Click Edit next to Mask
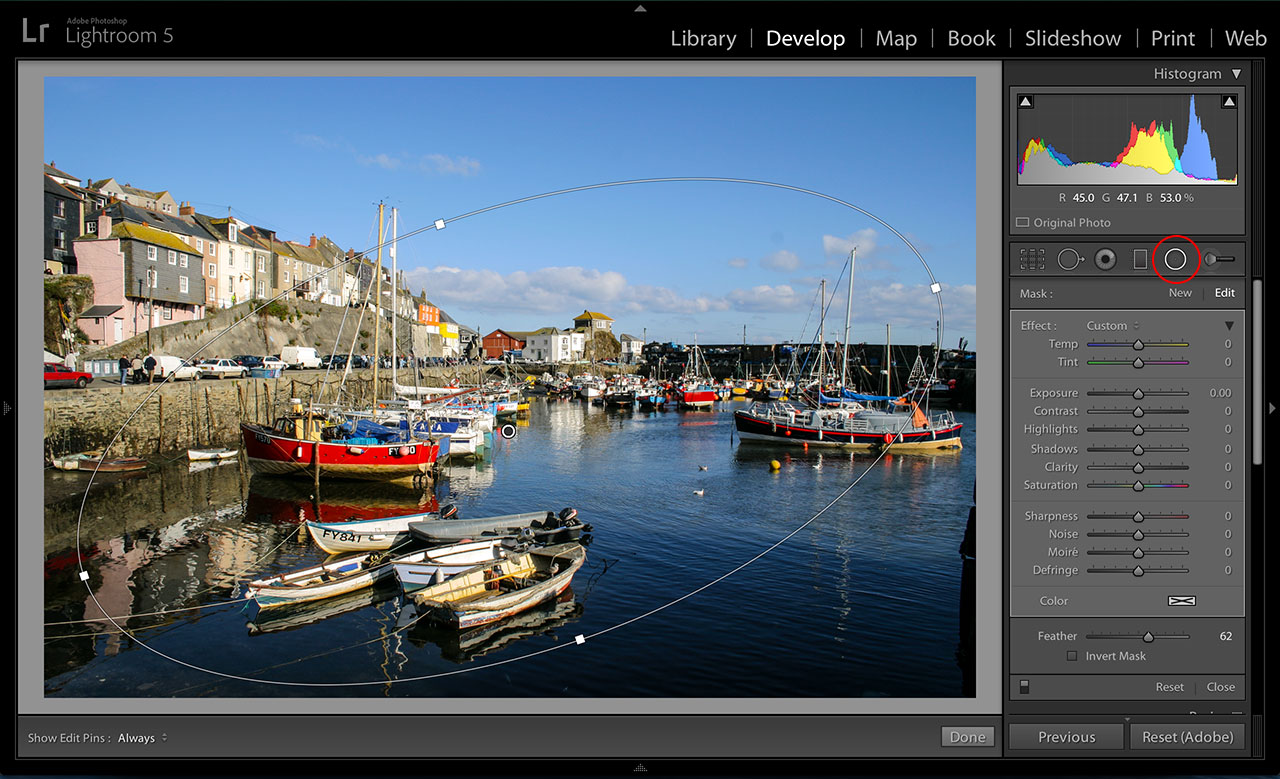The width and height of the screenshot is (1280, 779). (x=1225, y=293)
